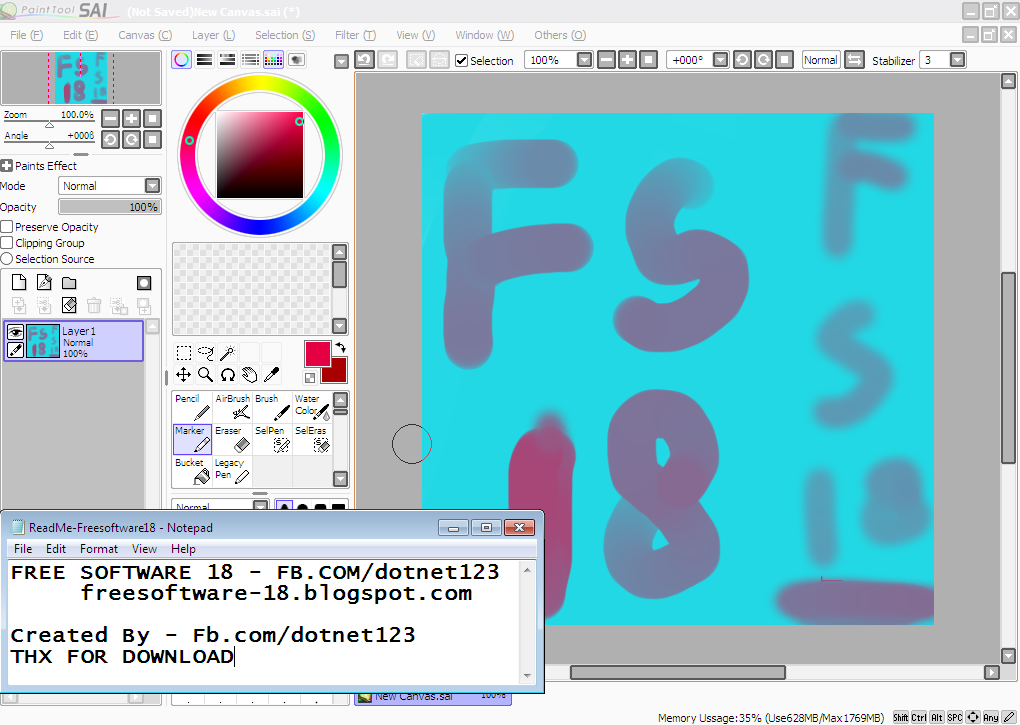Open the layer Mode dropdown showing Normal
This screenshot has height=725, width=1020.
[152, 185]
